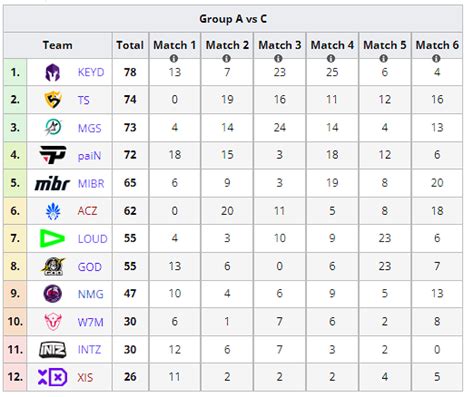Image resolution: width=474 pixels, height=397 pixels.
Task: Click the info icon under Match 6
Action: coord(436,59)
